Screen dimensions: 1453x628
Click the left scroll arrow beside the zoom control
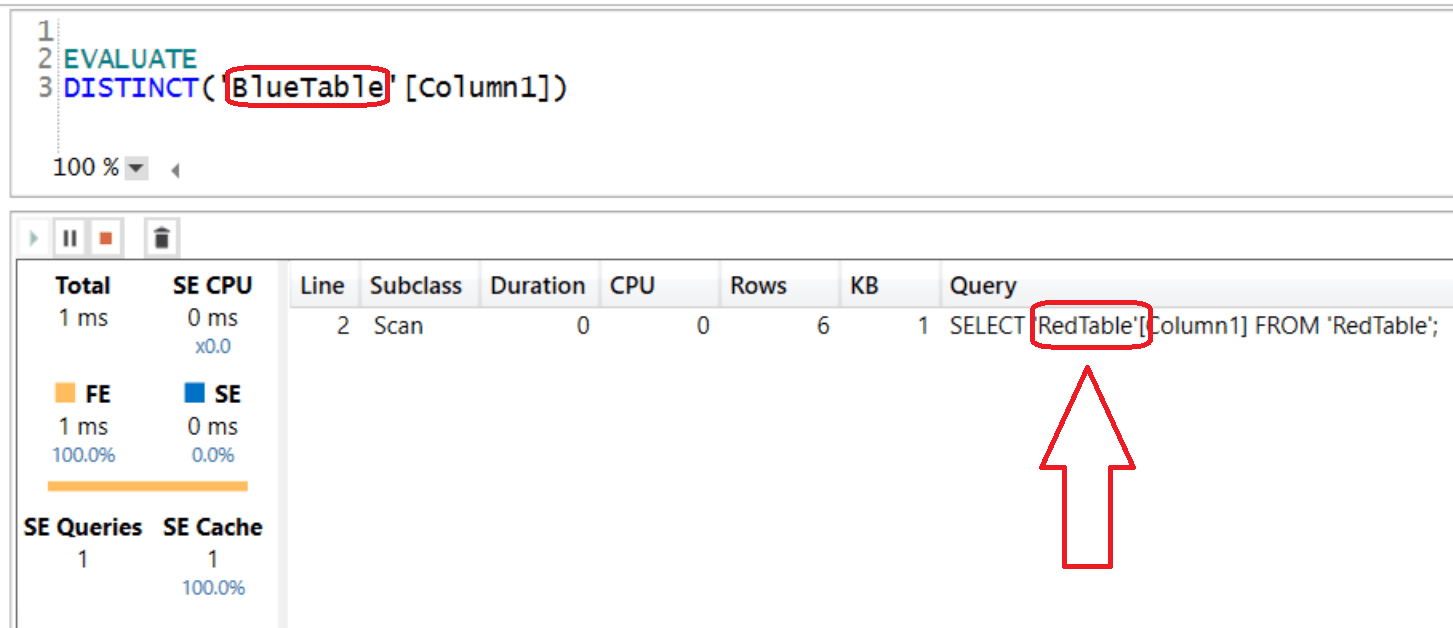pos(173,170)
